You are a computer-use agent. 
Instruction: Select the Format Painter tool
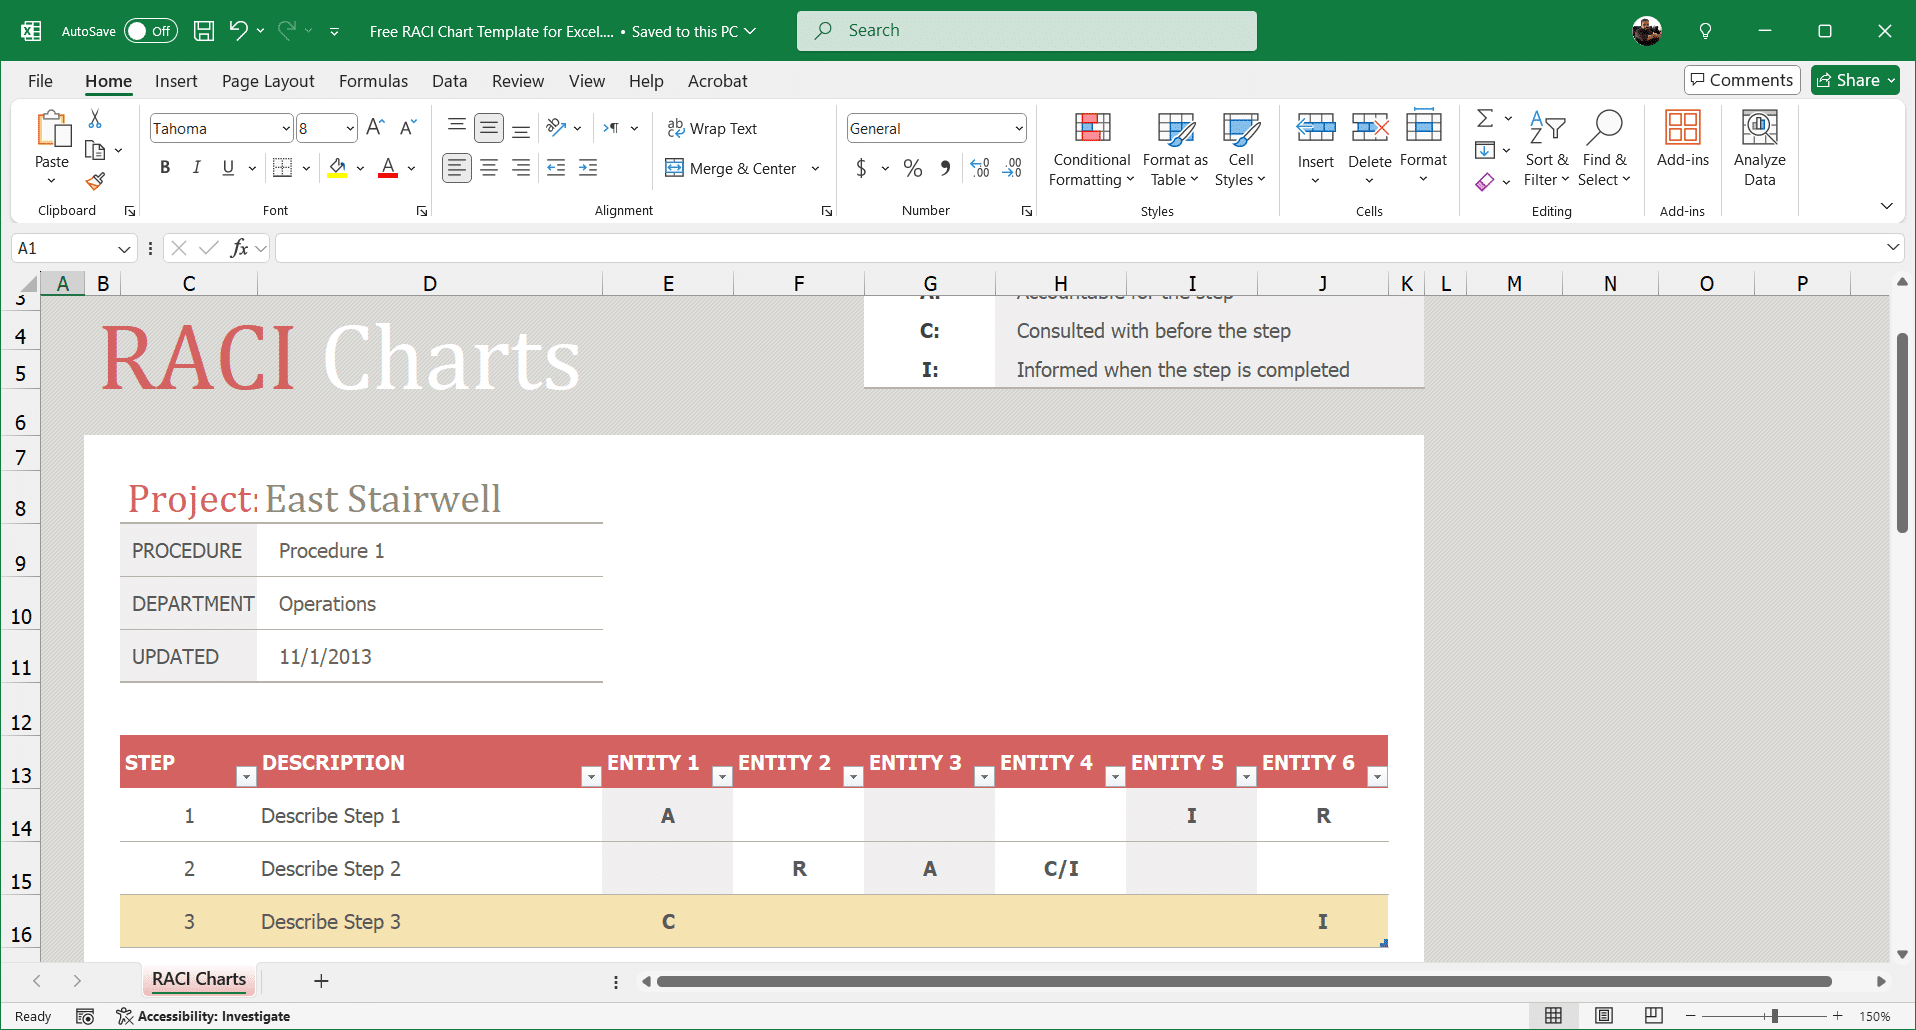[x=95, y=181]
